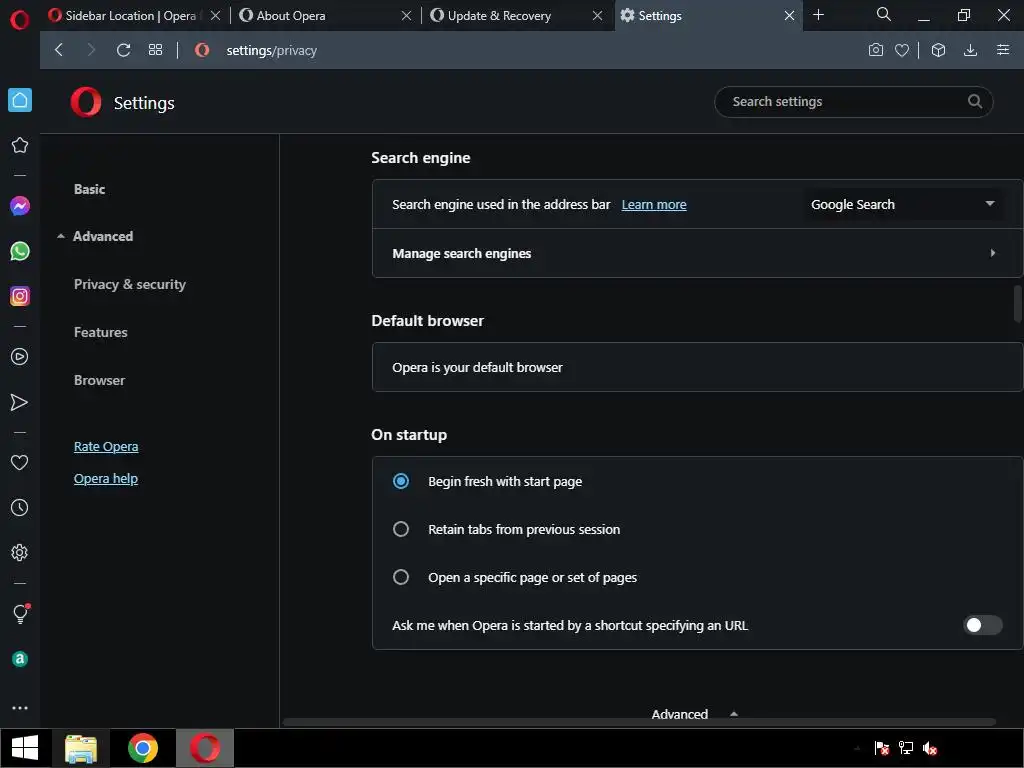
Task: Open WhatsApp from the sidebar
Action: tap(20, 251)
